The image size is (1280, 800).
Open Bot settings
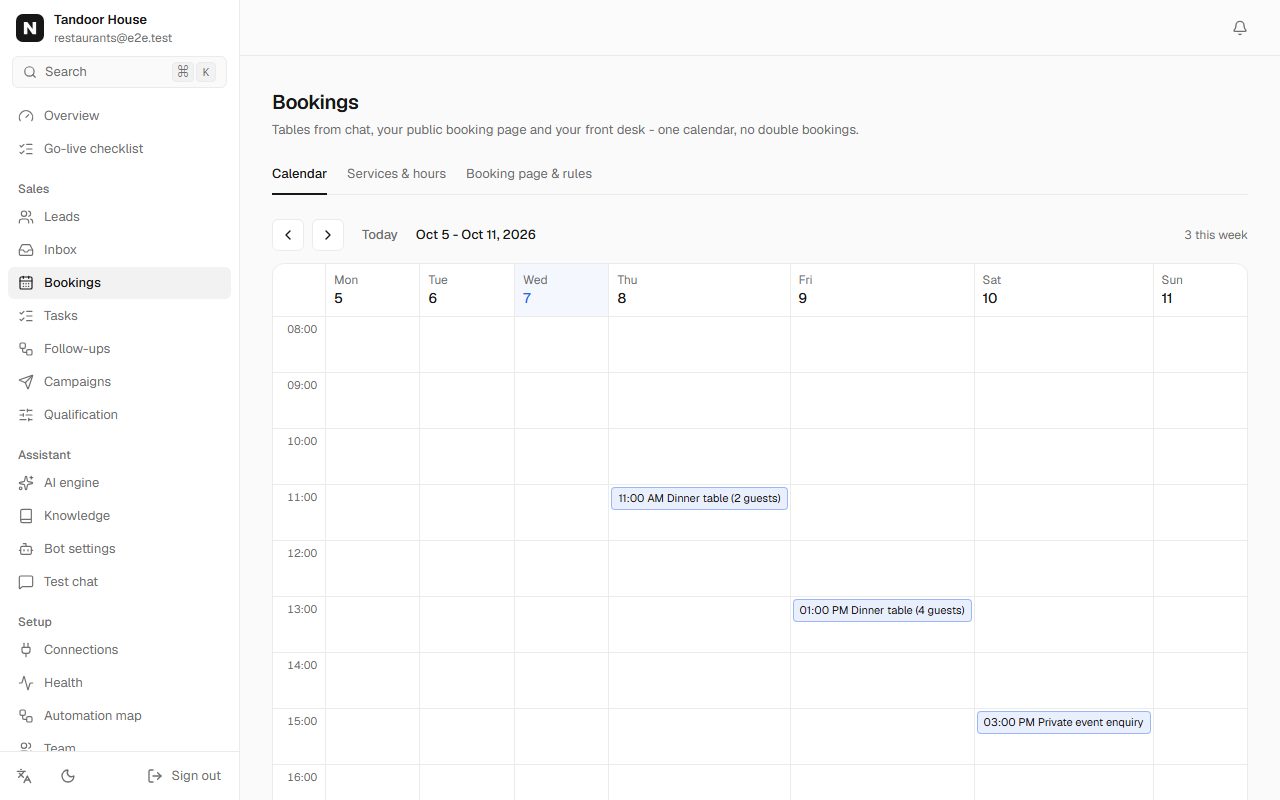[x=119, y=549]
